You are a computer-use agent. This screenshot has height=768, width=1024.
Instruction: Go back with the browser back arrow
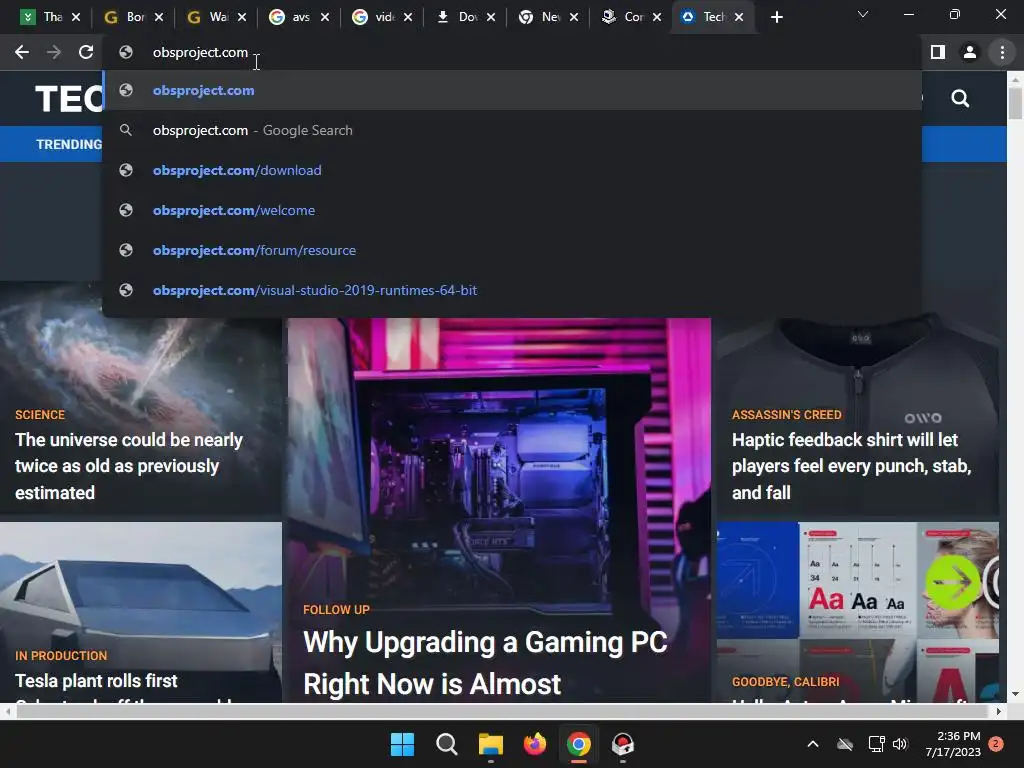[x=22, y=52]
